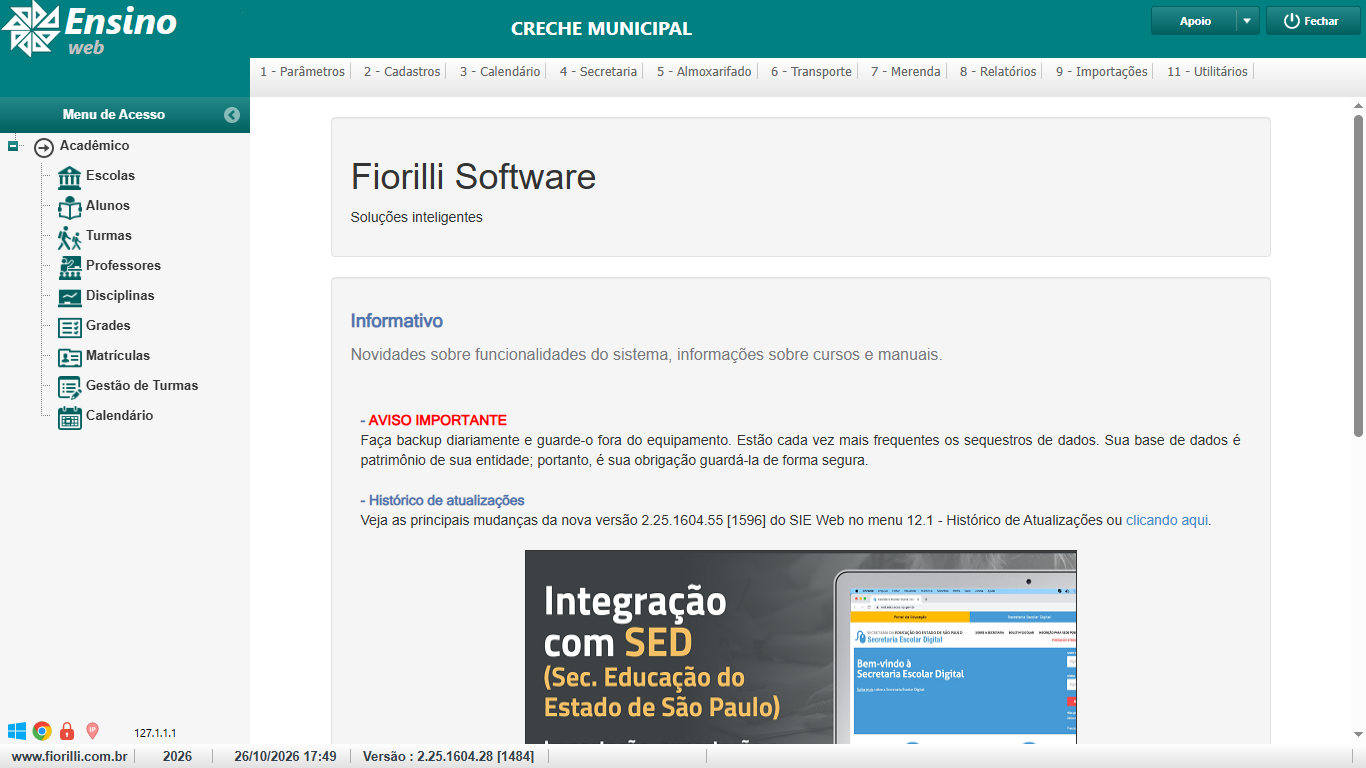1366x768 pixels.
Task: Open the Gestão de Turmas icon
Action: pyautogui.click(x=70, y=387)
